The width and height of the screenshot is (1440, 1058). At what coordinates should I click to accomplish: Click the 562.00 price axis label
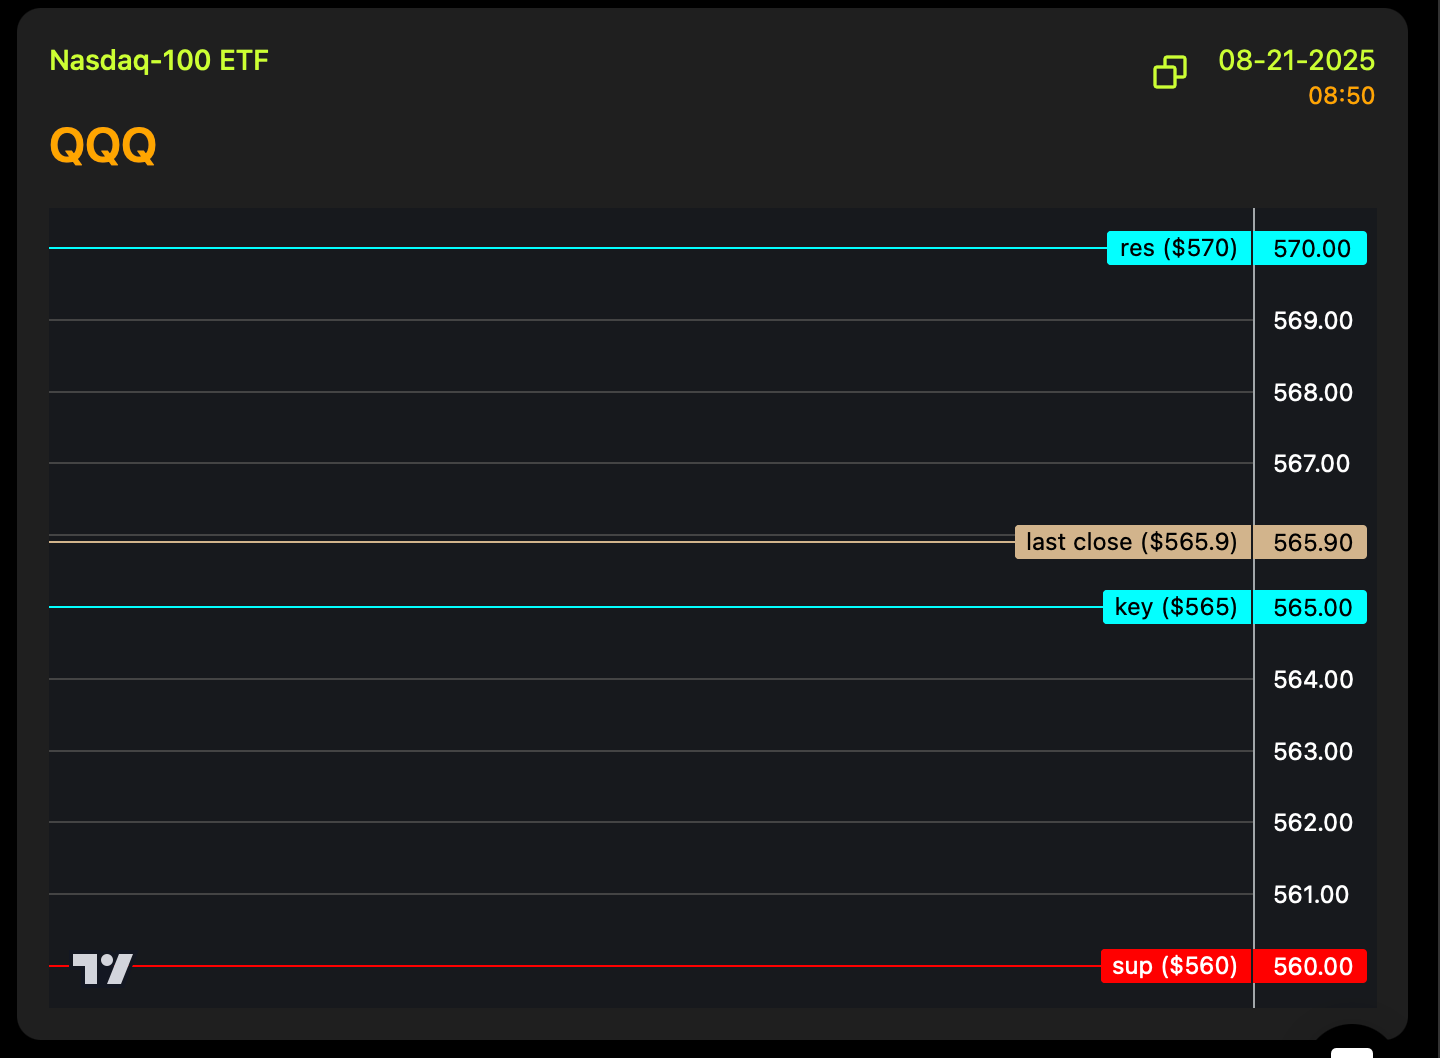click(1312, 823)
